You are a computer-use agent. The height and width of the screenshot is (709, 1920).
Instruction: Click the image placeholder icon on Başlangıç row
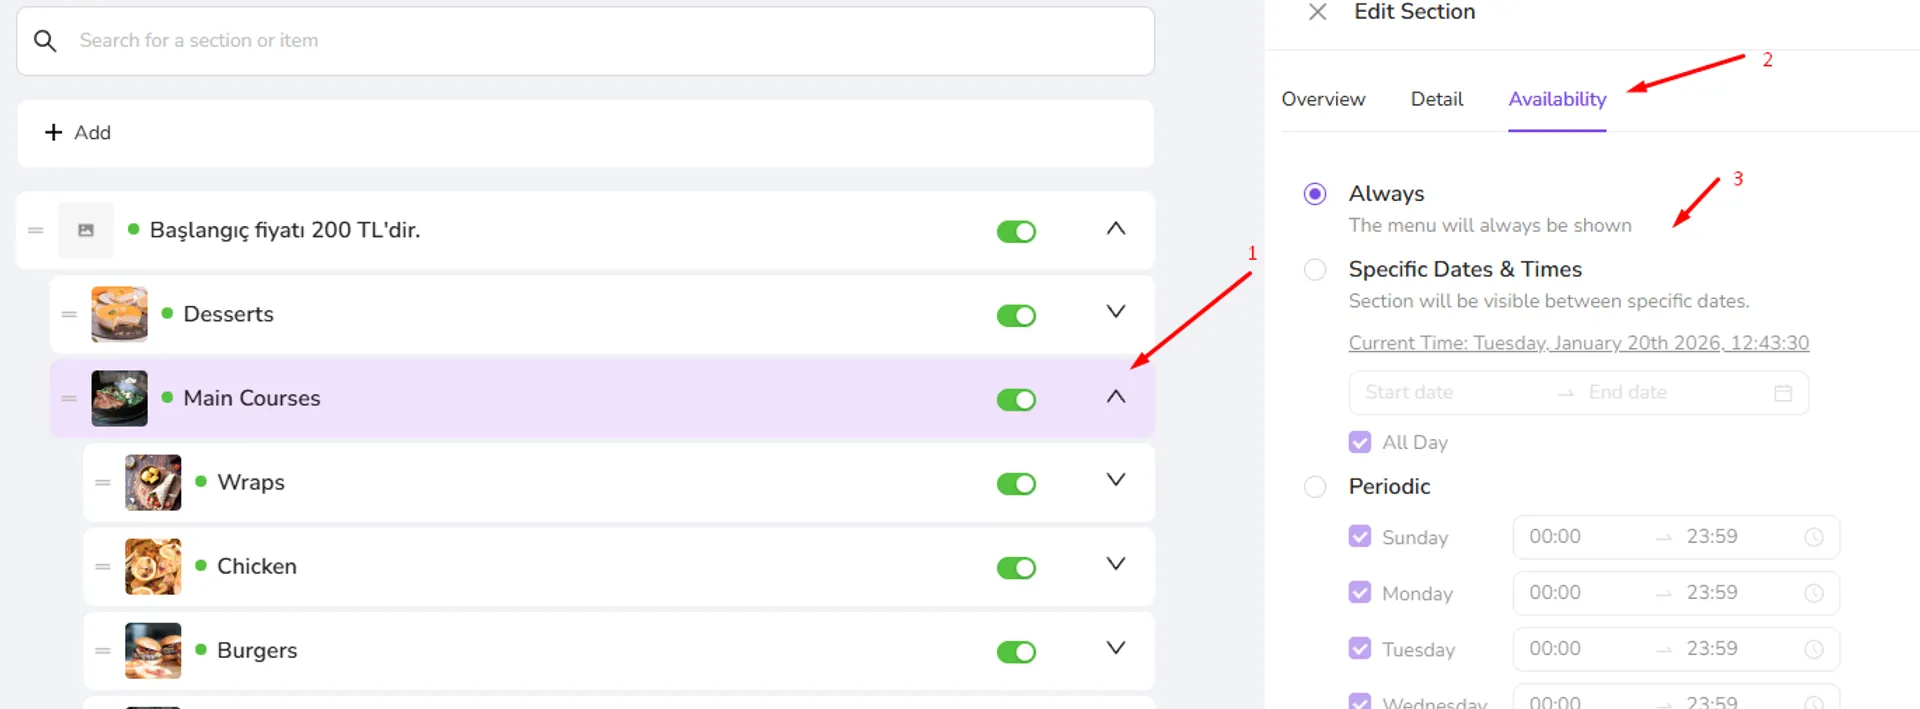(x=86, y=230)
